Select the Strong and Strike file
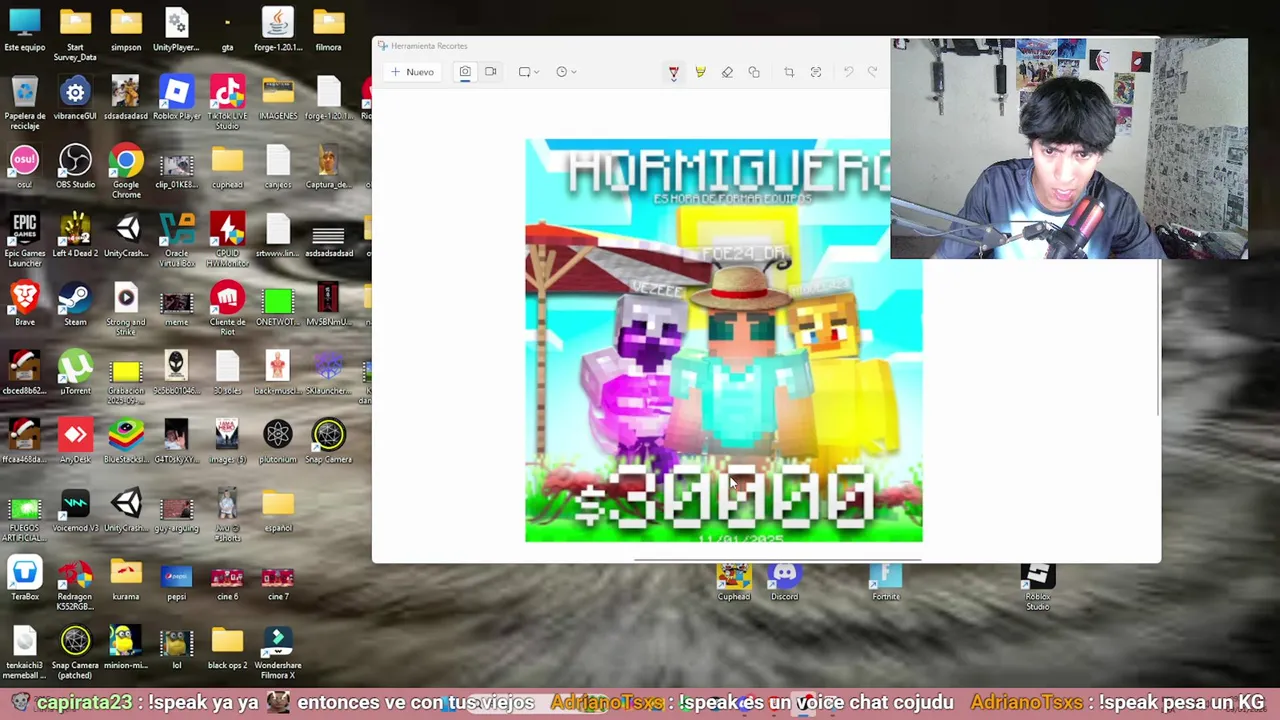This screenshot has height=720, width=1280. tap(126, 307)
